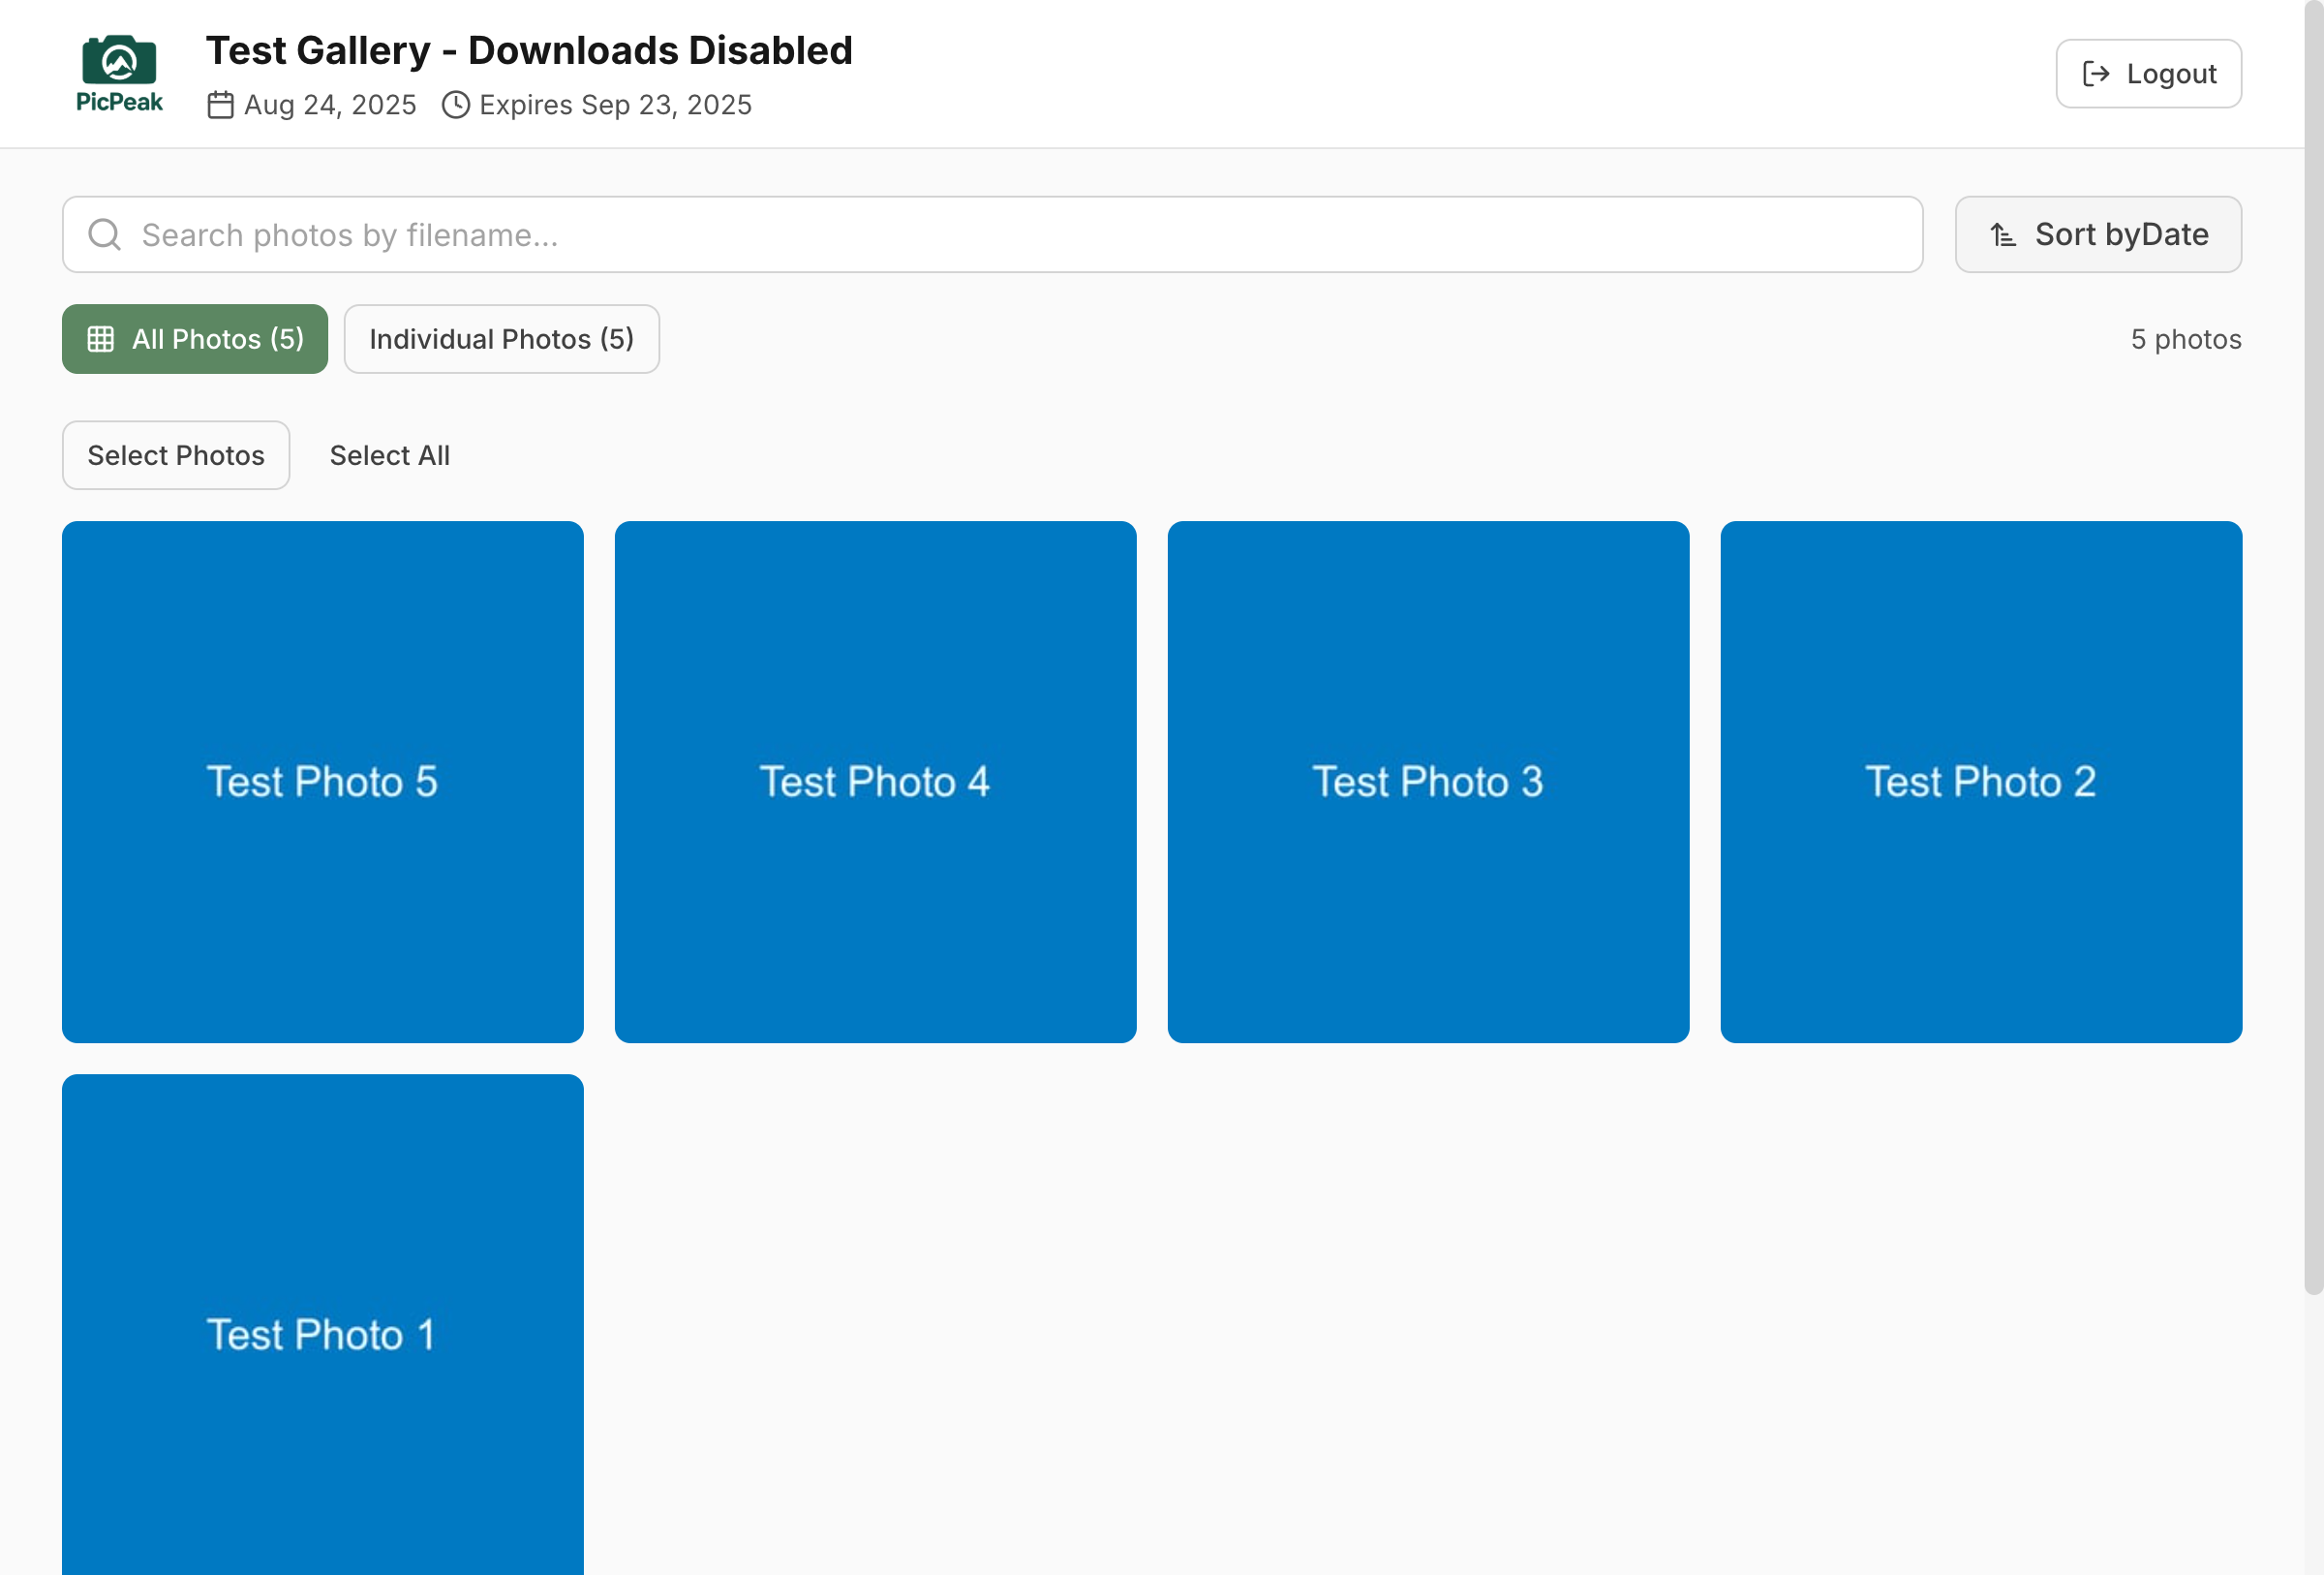
Task: Open the Sort by Date dropdown
Action: click(x=2098, y=235)
